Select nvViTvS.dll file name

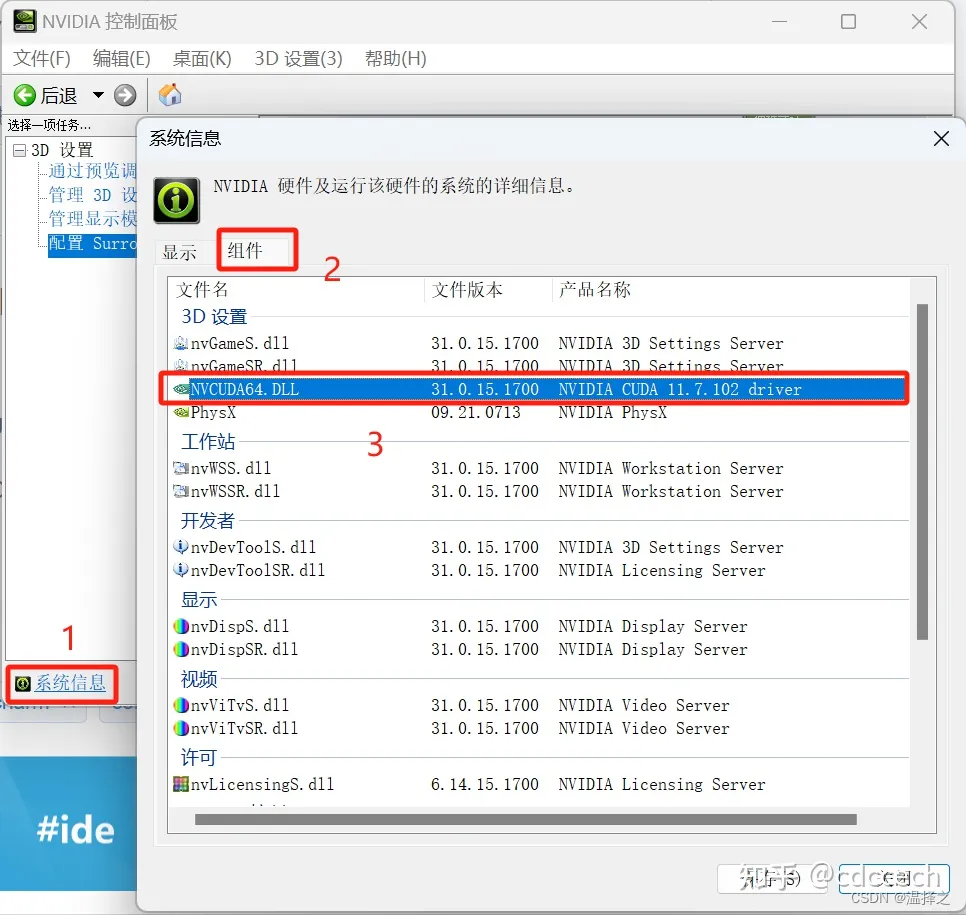pyautogui.click(x=240, y=705)
